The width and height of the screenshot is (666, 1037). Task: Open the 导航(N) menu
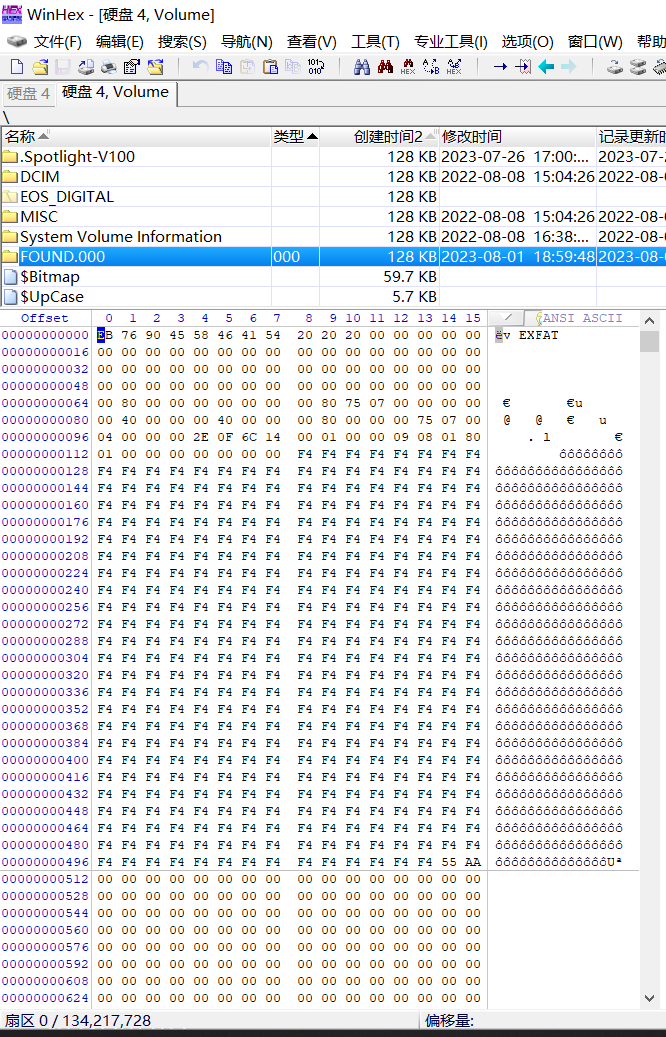click(246, 42)
